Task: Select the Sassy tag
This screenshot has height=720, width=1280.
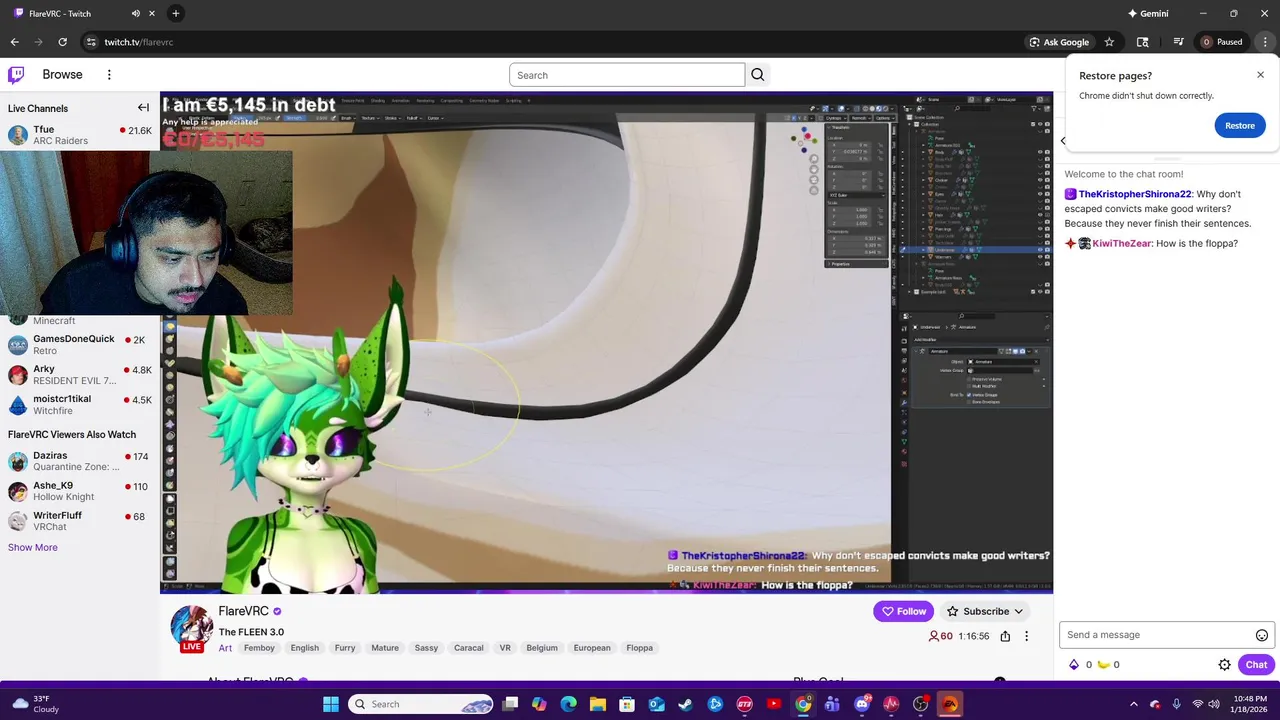Action: [x=426, y=648]
